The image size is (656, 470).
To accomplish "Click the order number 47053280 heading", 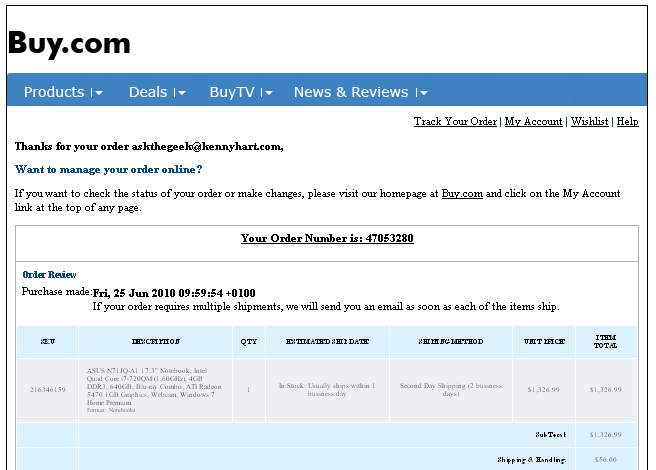I will click(327, 238).
